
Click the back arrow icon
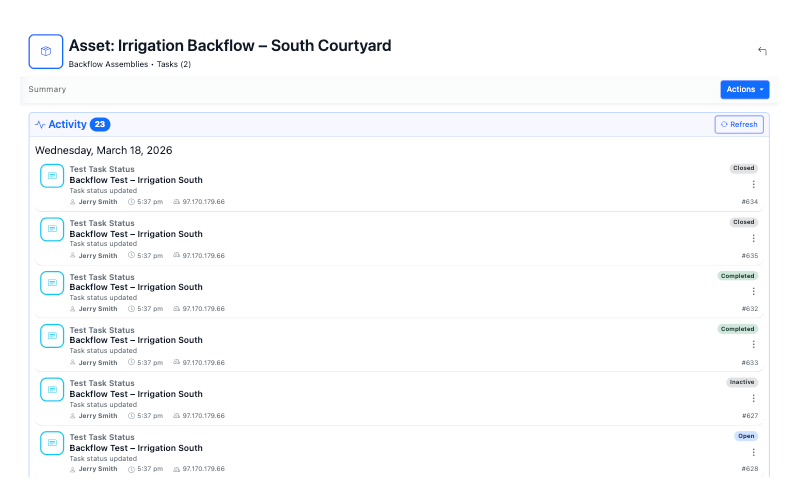(762, 51)
